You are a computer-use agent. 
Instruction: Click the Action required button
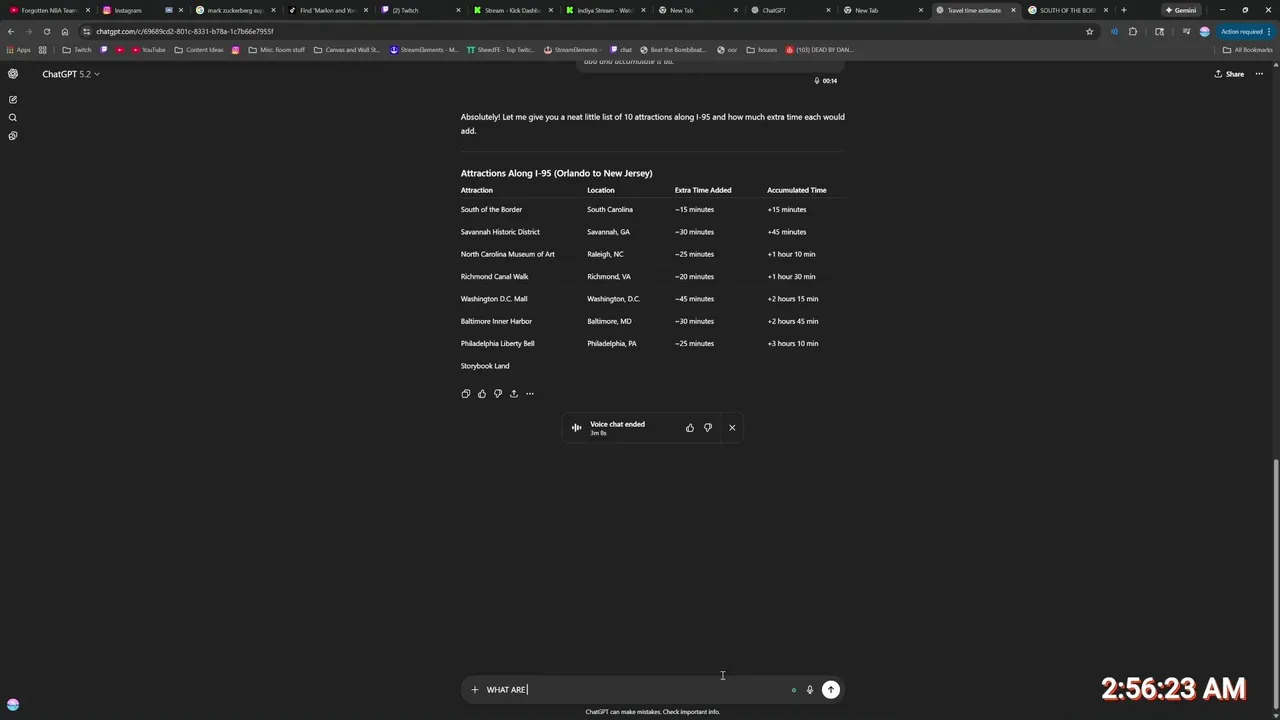(1244, 31)
